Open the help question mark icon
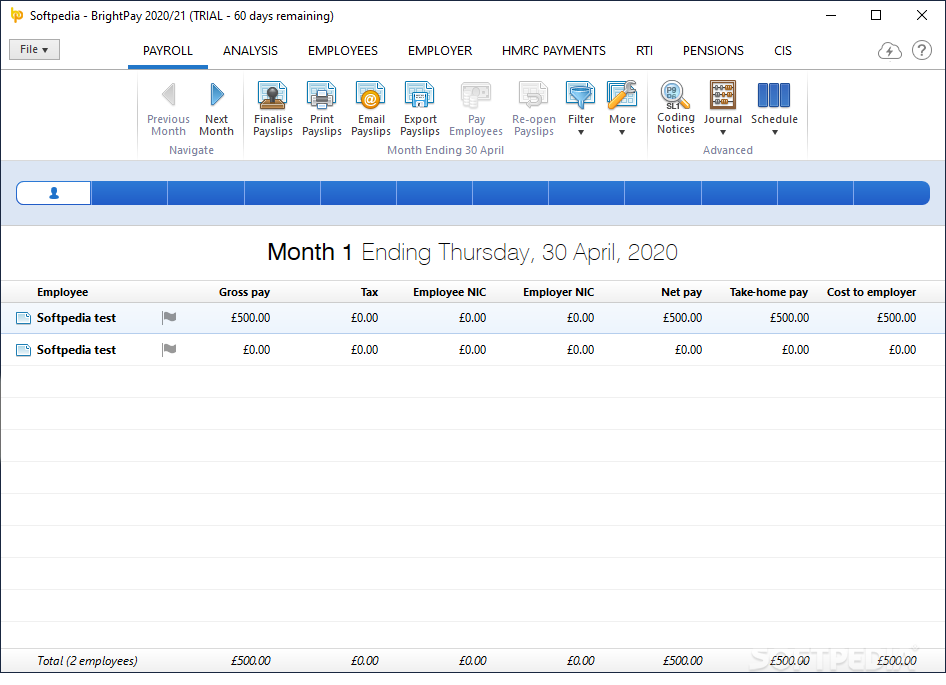The width and height of the screenshot is (946, 685). (x=921, y=50)
